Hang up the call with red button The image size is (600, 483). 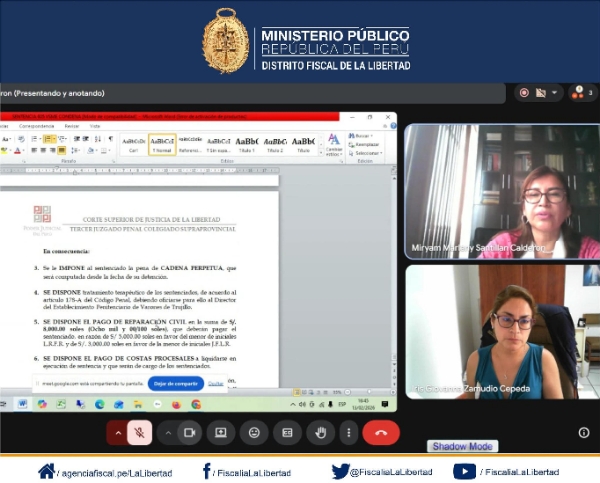[381, 433]
